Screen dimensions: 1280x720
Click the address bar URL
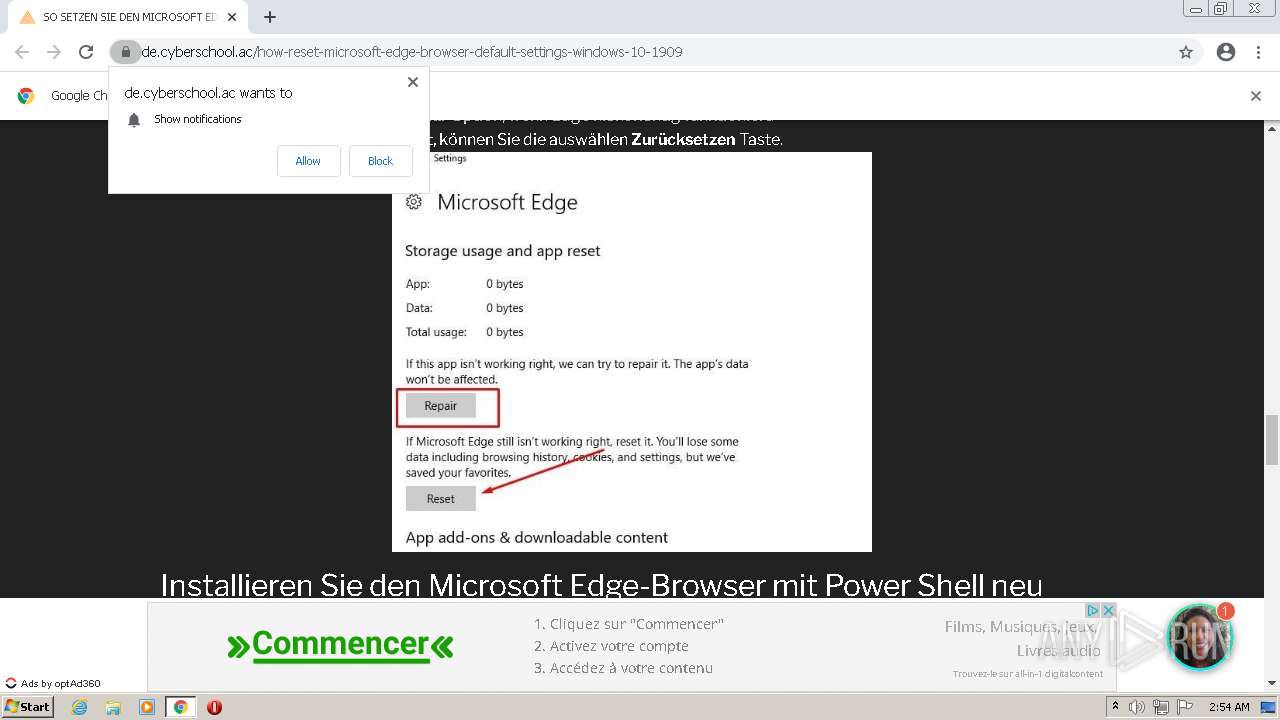pos(412,52)
